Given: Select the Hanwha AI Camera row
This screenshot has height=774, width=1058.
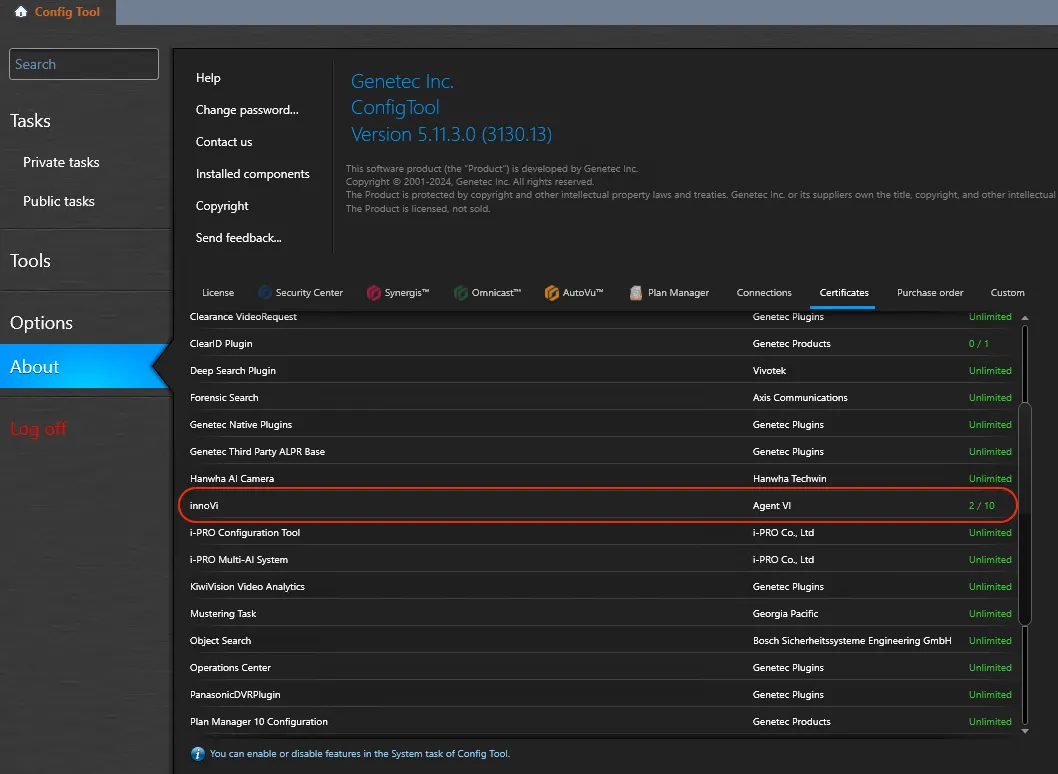Looking at the screenshot, I should click(601, 478).
